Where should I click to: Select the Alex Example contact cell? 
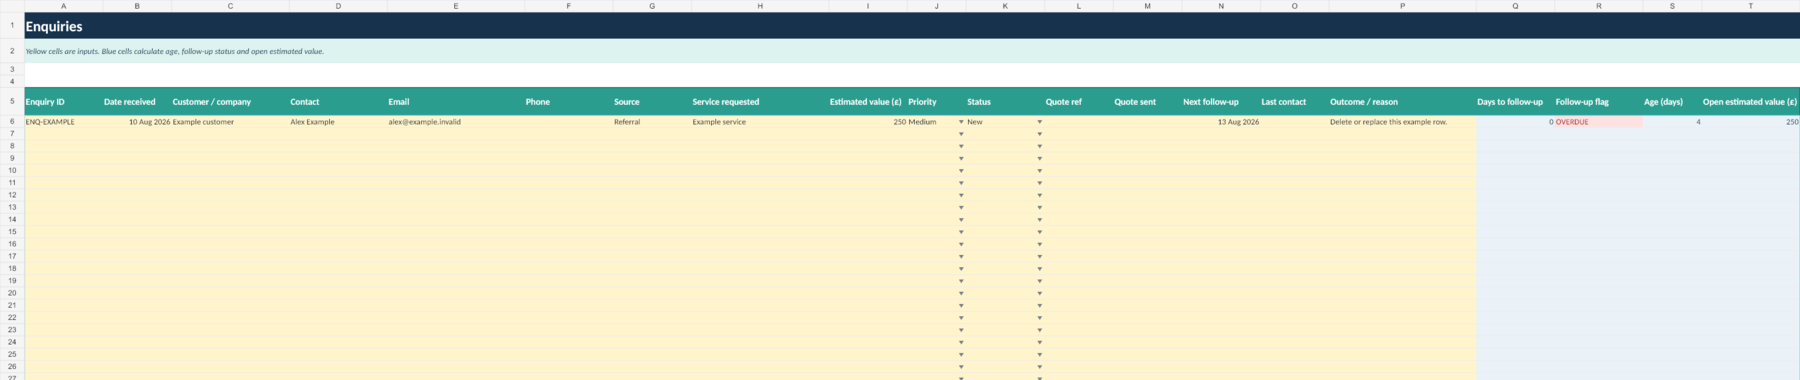point(338,122)
